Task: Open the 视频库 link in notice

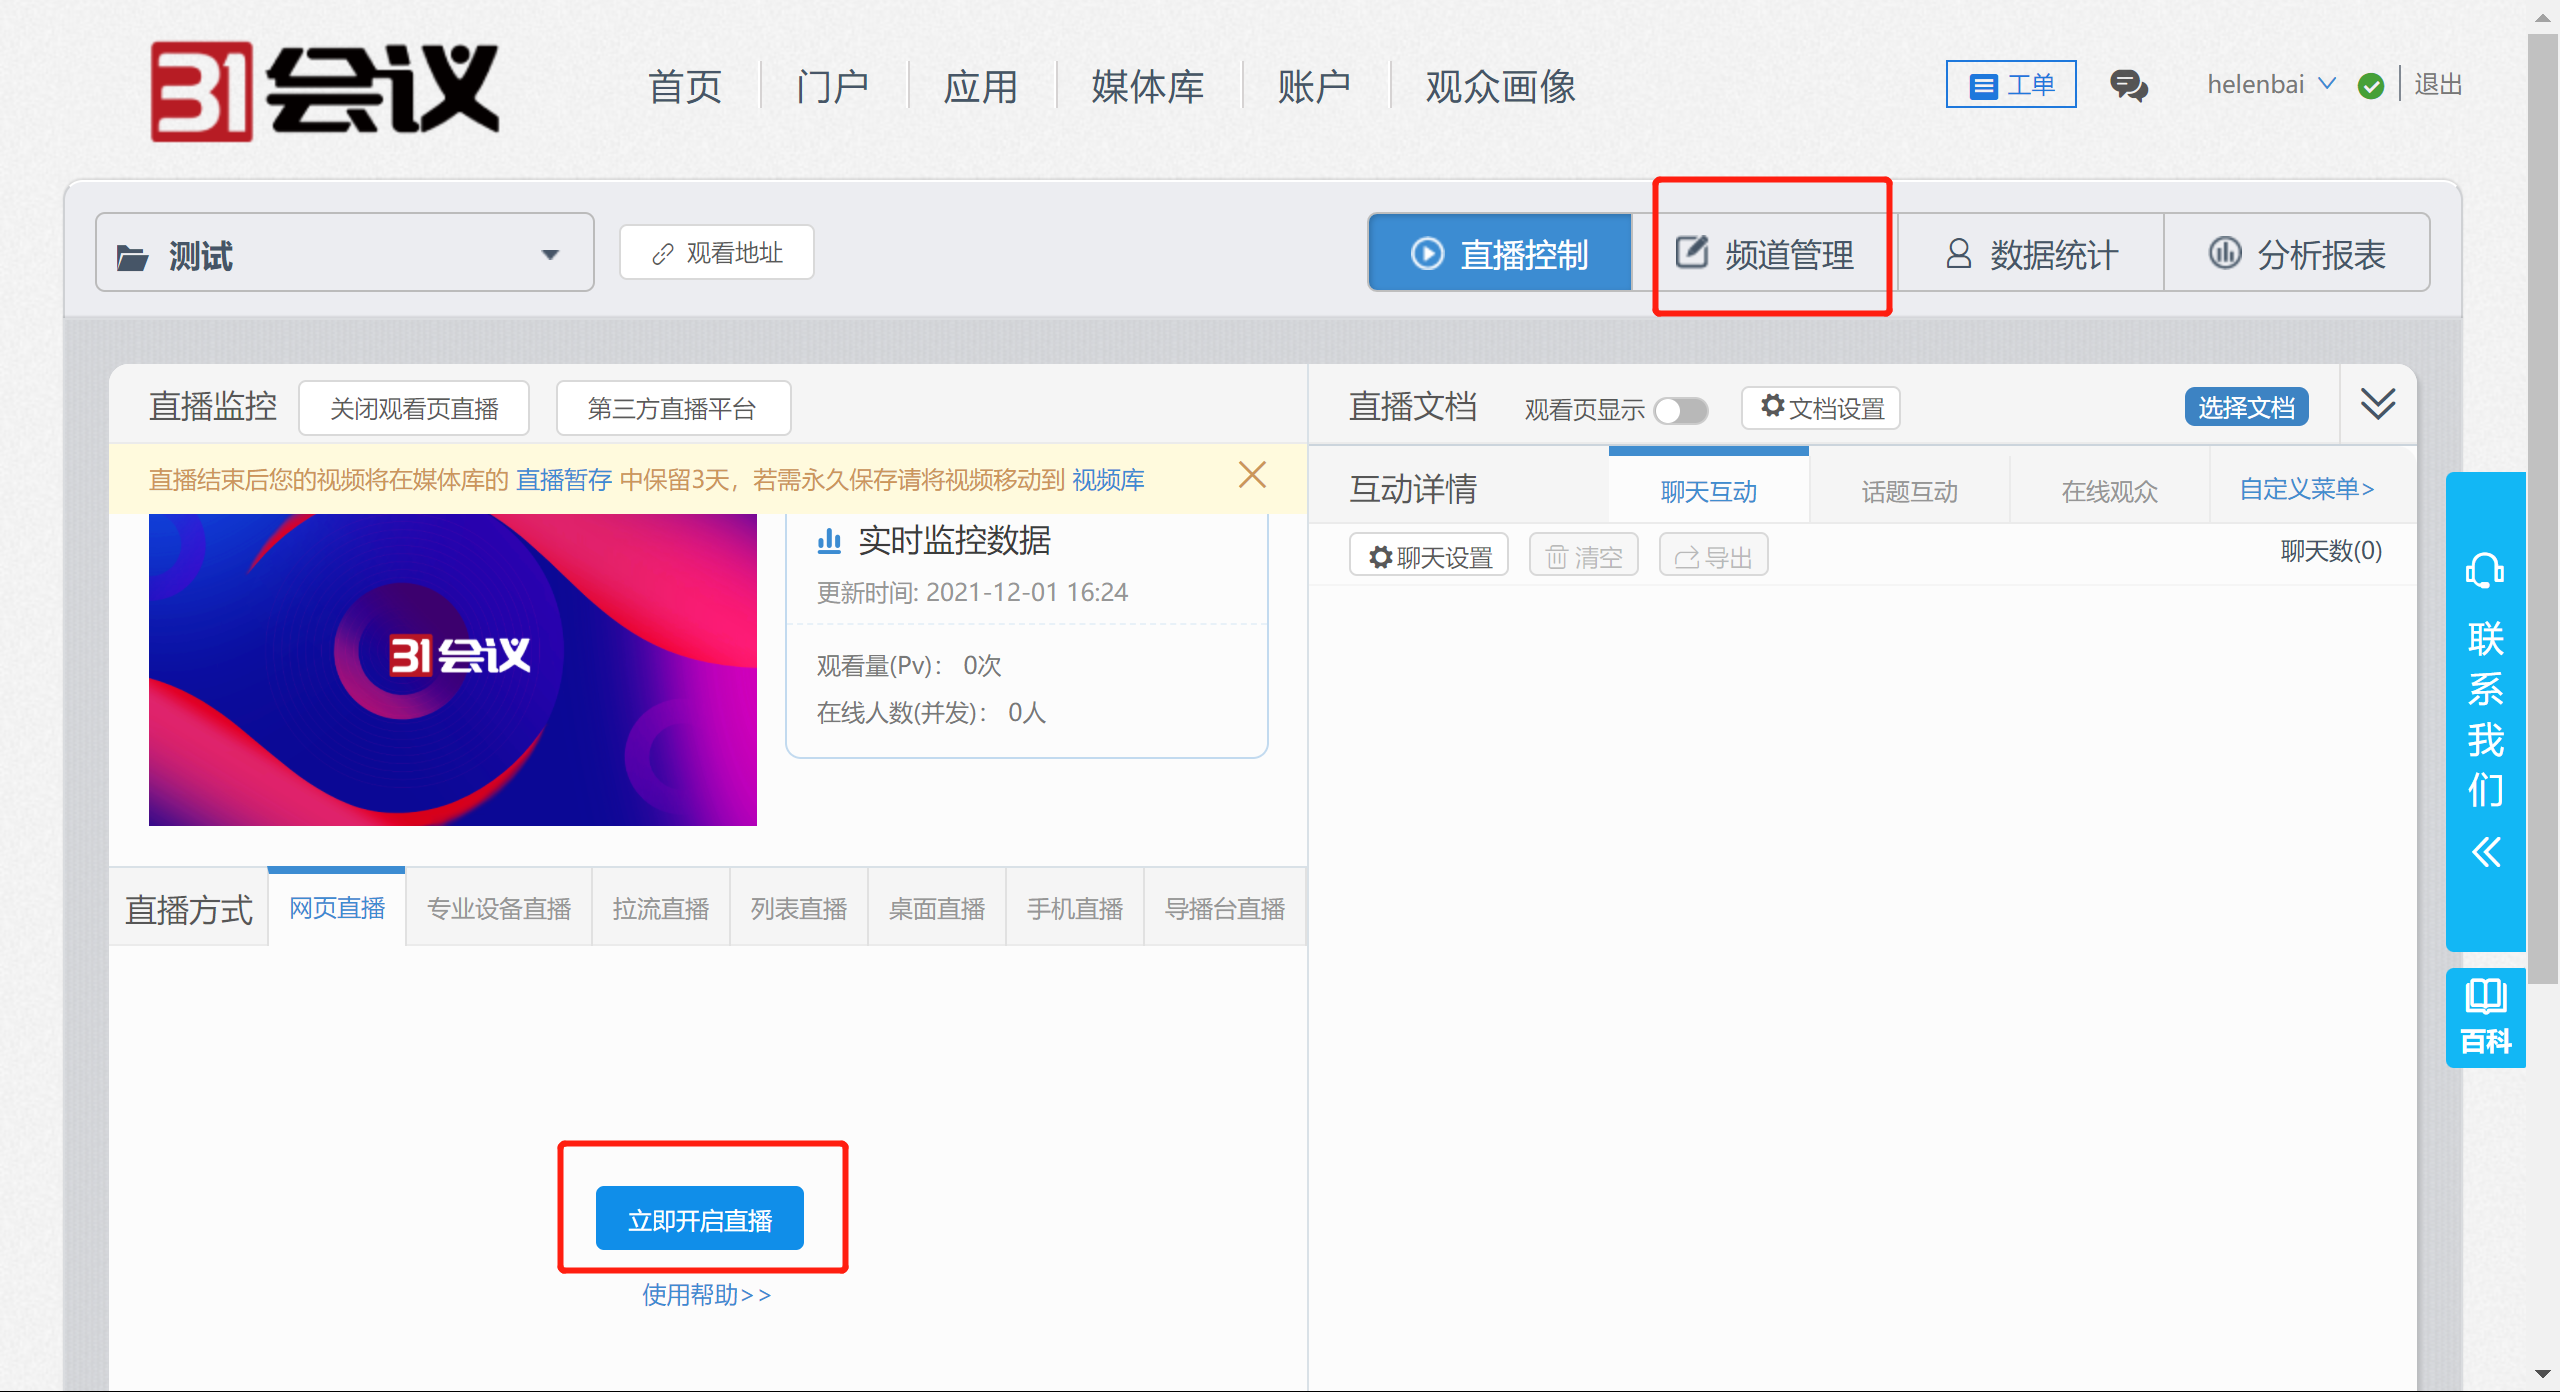Action: point(1108,479)
